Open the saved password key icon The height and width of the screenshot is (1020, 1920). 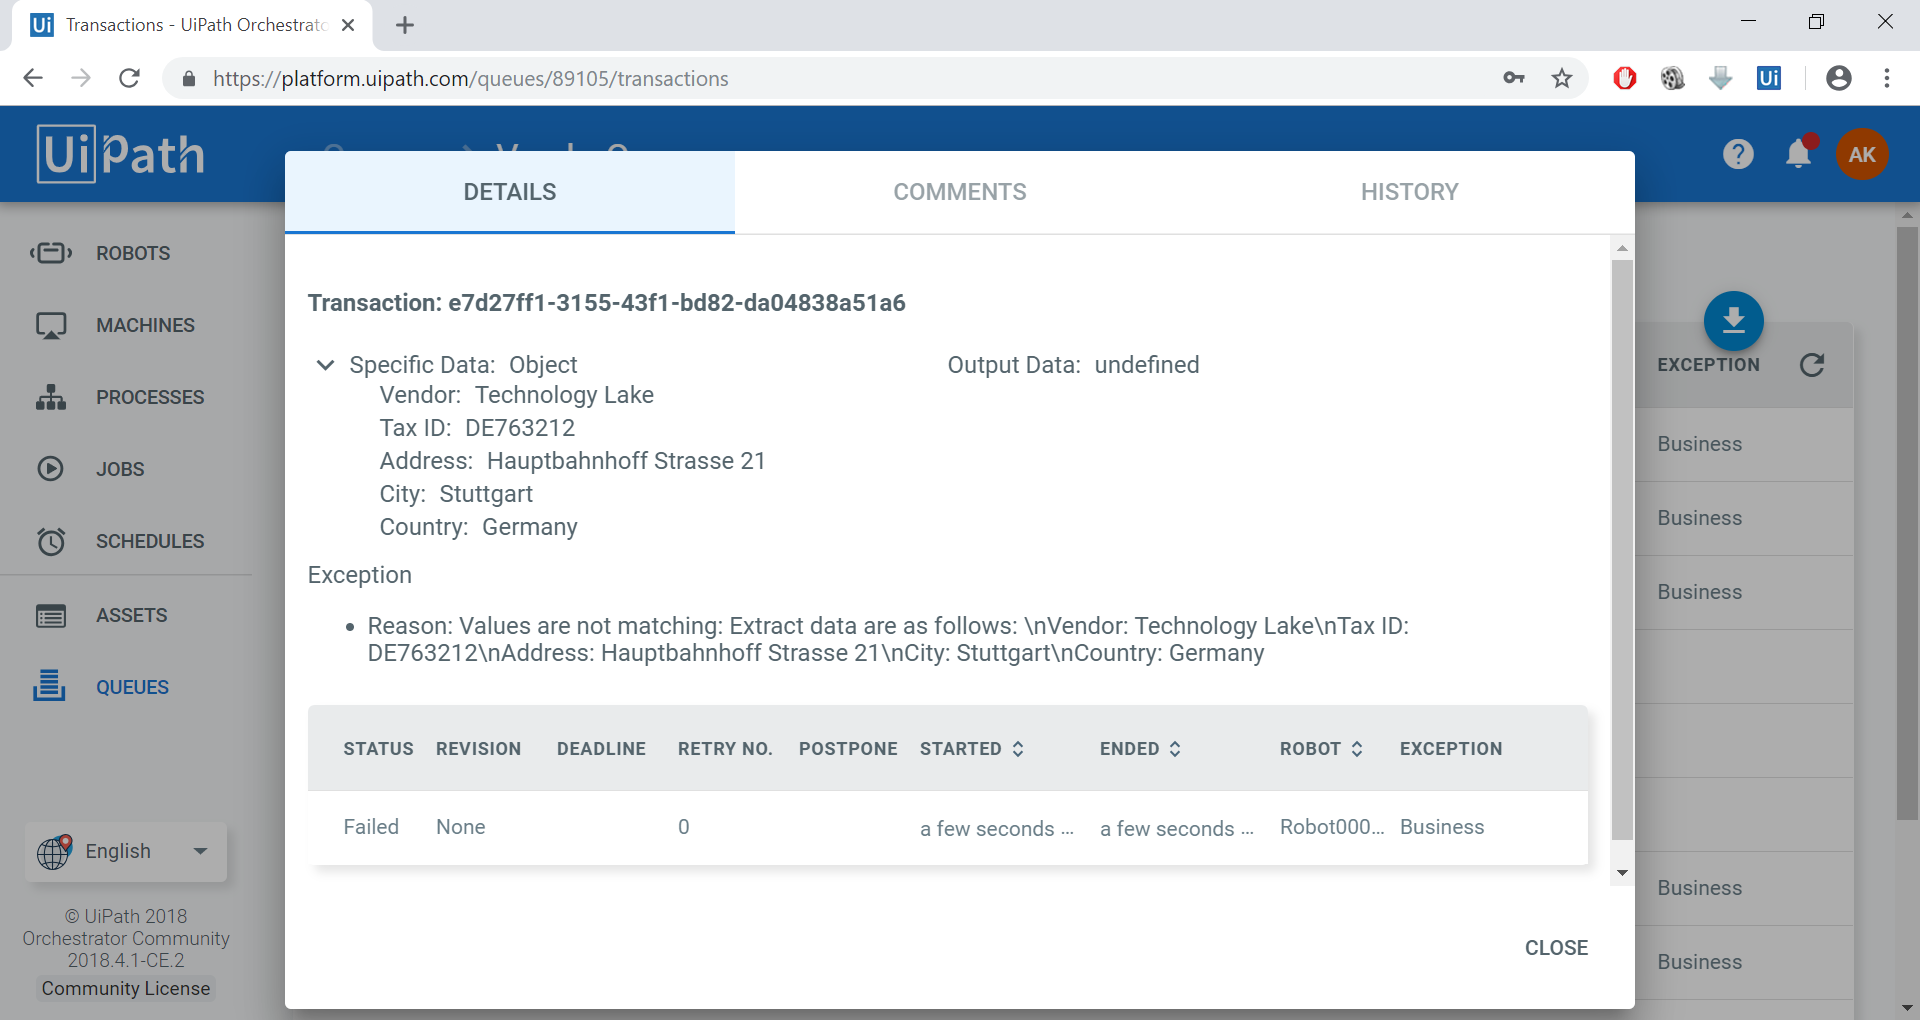(1514, 78)
